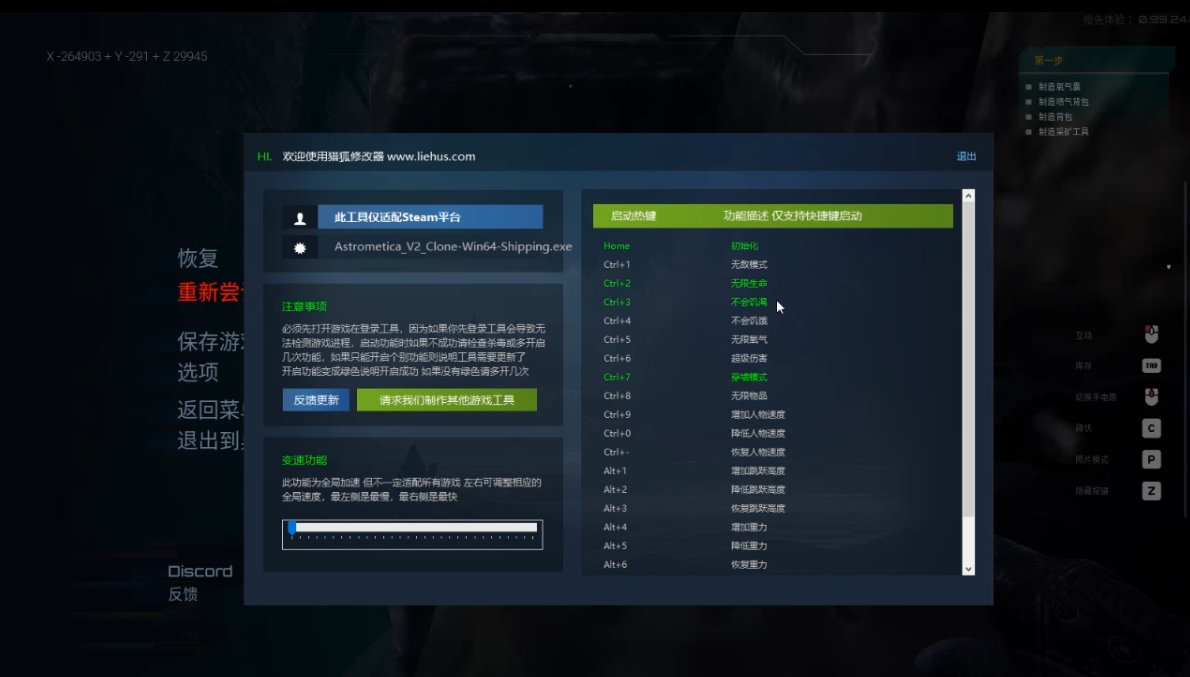Click the hotkey list scrollbar thumb
The width and height of the screenshot is (1190, 677).
pyautogui.click(x=968, y=359)
